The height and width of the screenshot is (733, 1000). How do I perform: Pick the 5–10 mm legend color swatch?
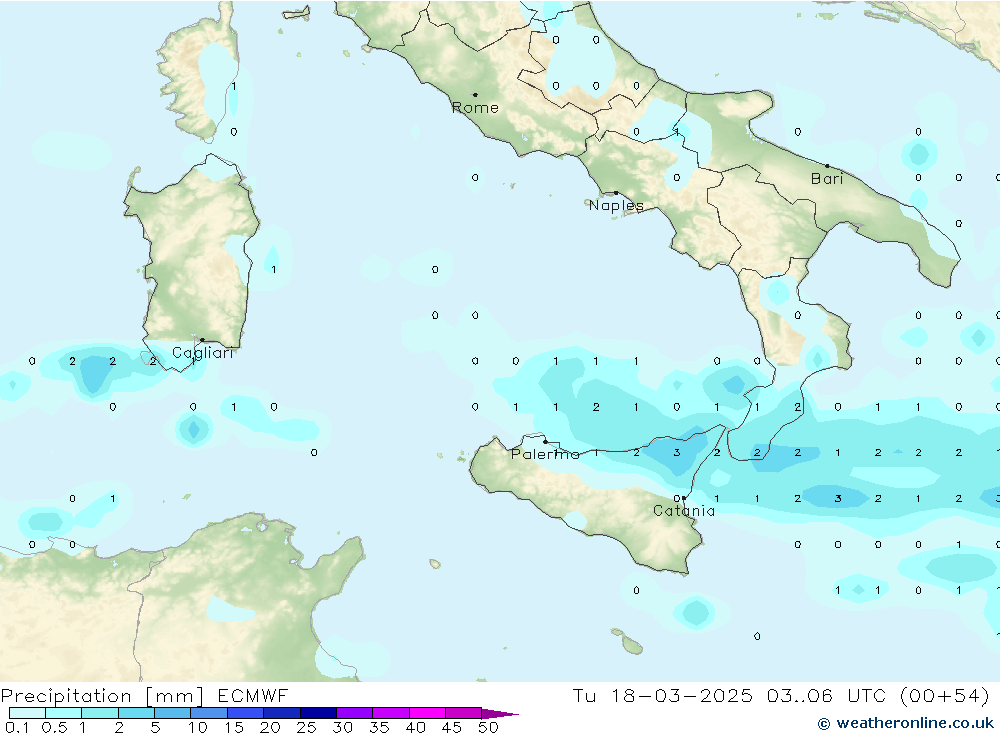tap(172, 713)
